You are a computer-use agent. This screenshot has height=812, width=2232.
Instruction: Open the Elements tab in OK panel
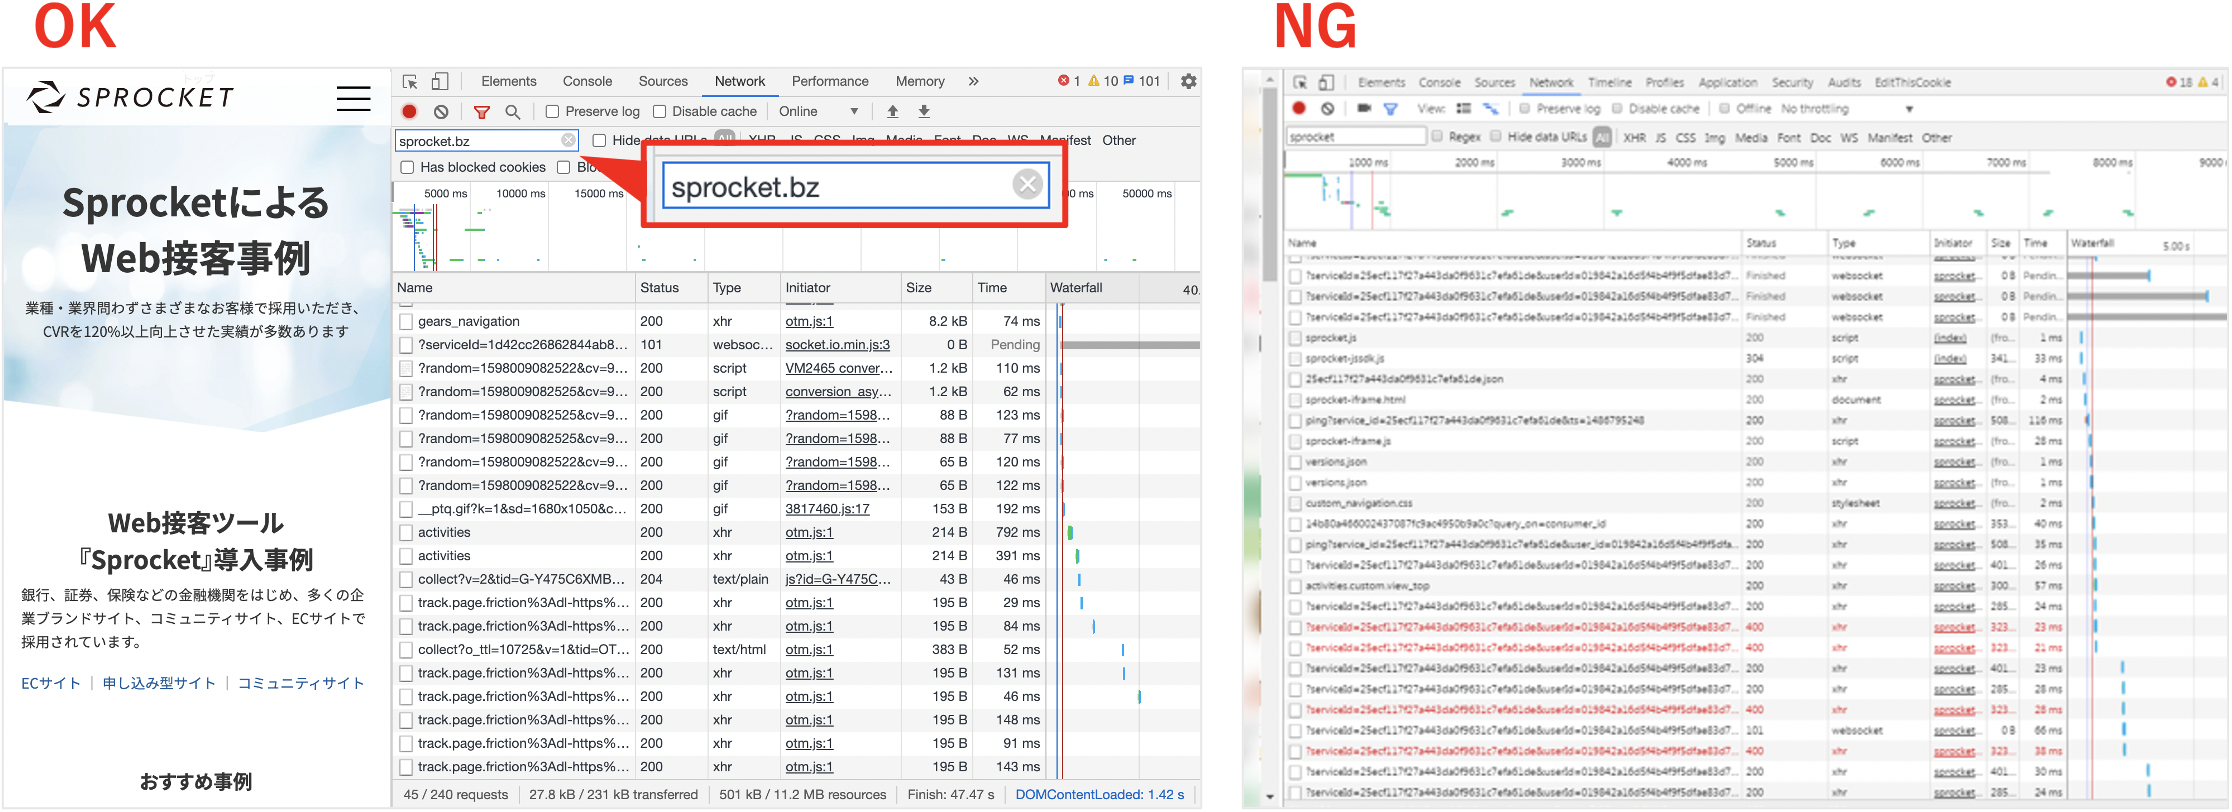pyautogui.click(x=509, y=82)
